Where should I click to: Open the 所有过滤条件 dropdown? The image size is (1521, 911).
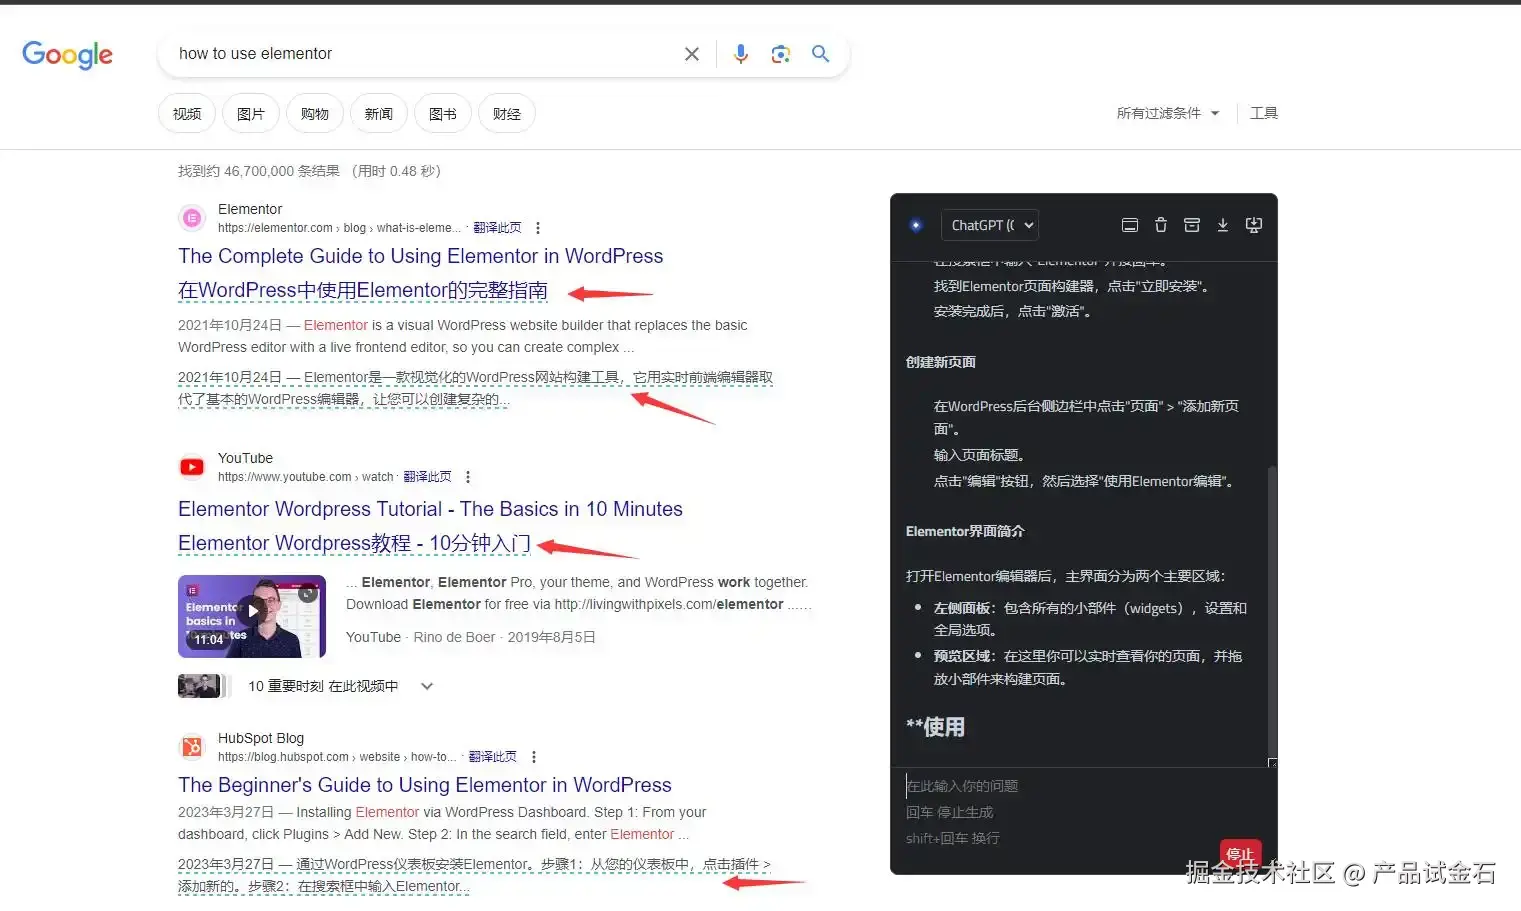click(1168, 114)
